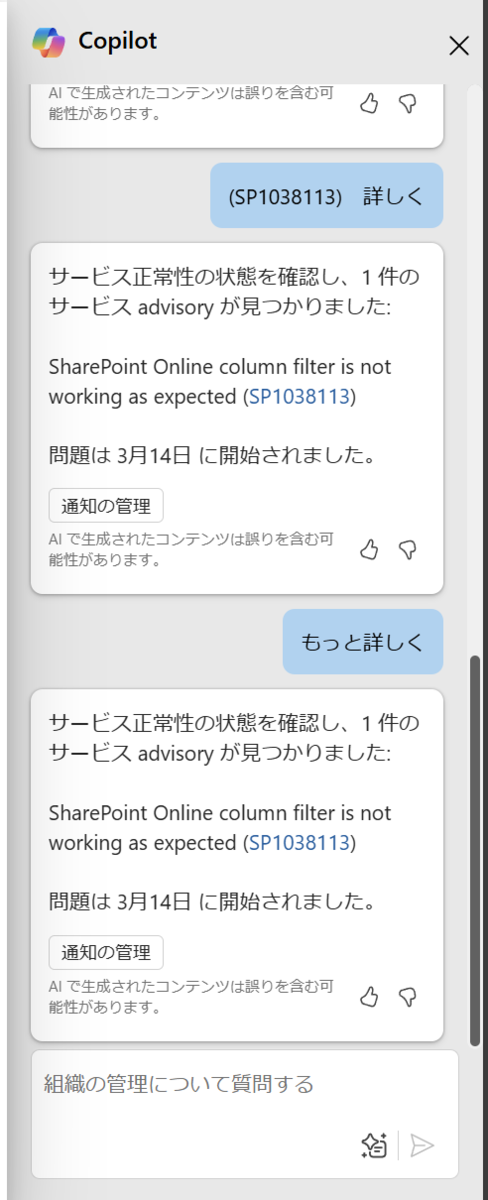Image resolution: width=488 pixels, height=1200 pixels.
Task: Click 通知の管理 button in the last response
Action: tap(106, 952)
